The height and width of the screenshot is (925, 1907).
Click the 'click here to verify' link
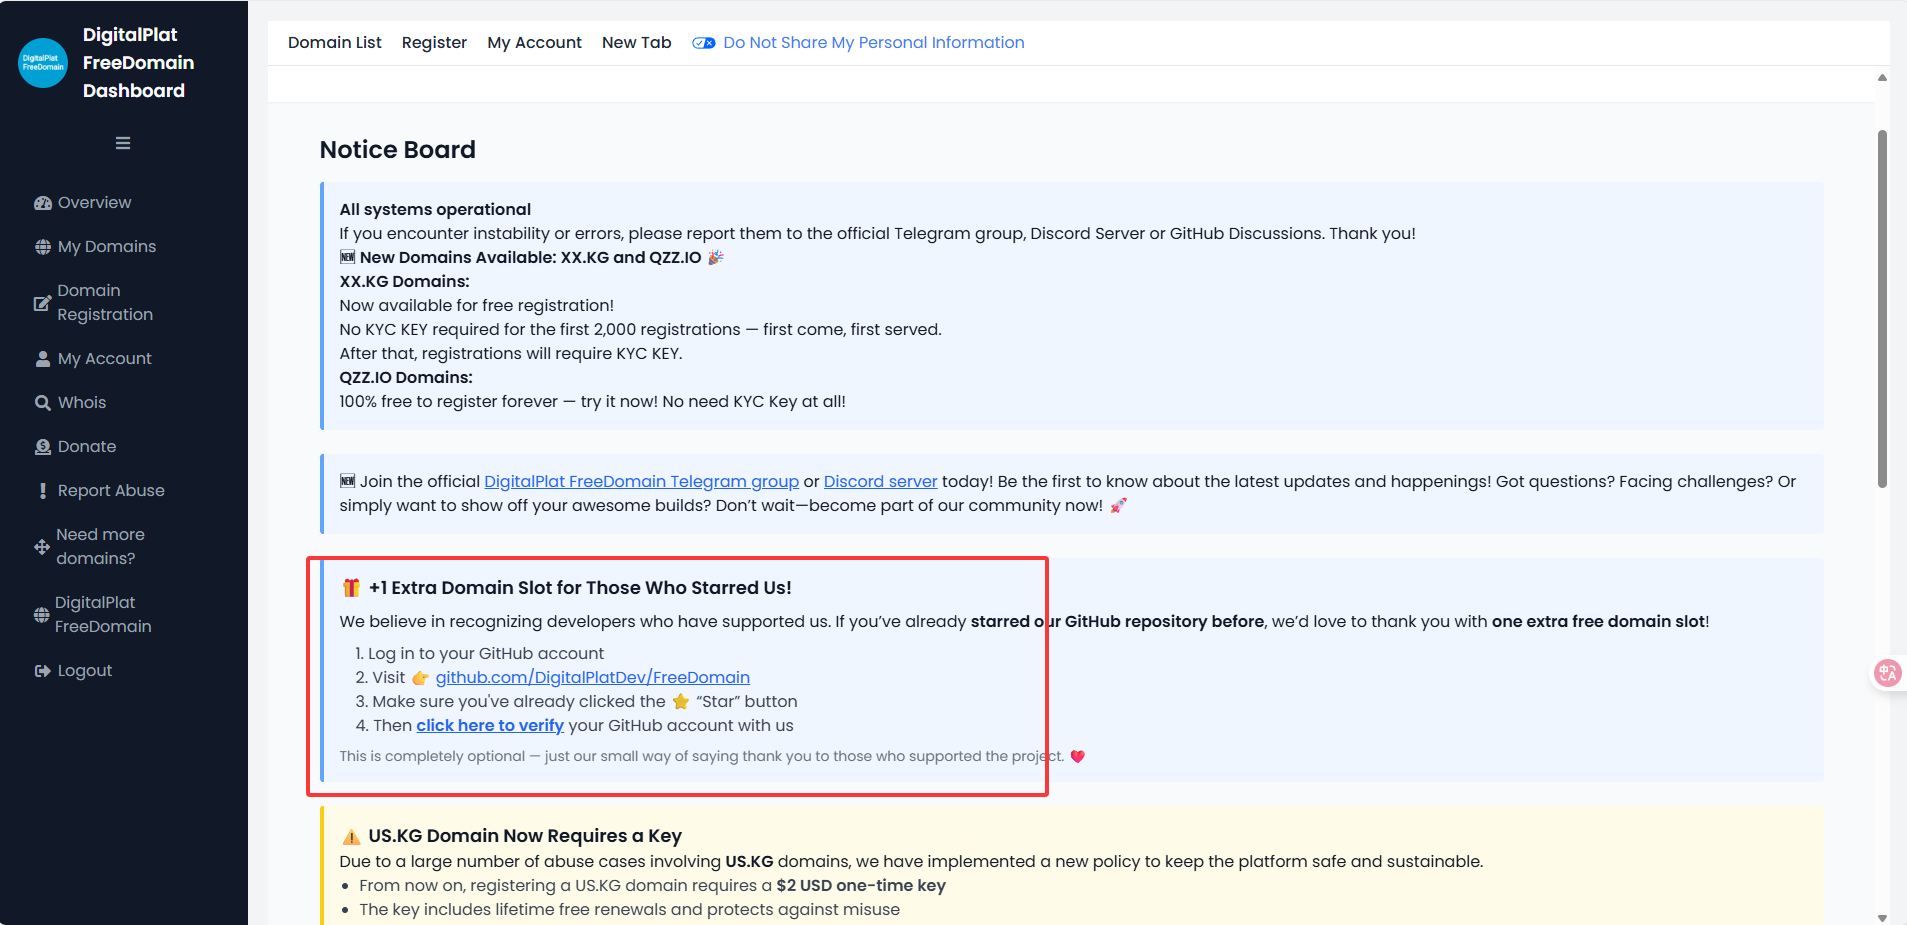(x=490, y=726)
